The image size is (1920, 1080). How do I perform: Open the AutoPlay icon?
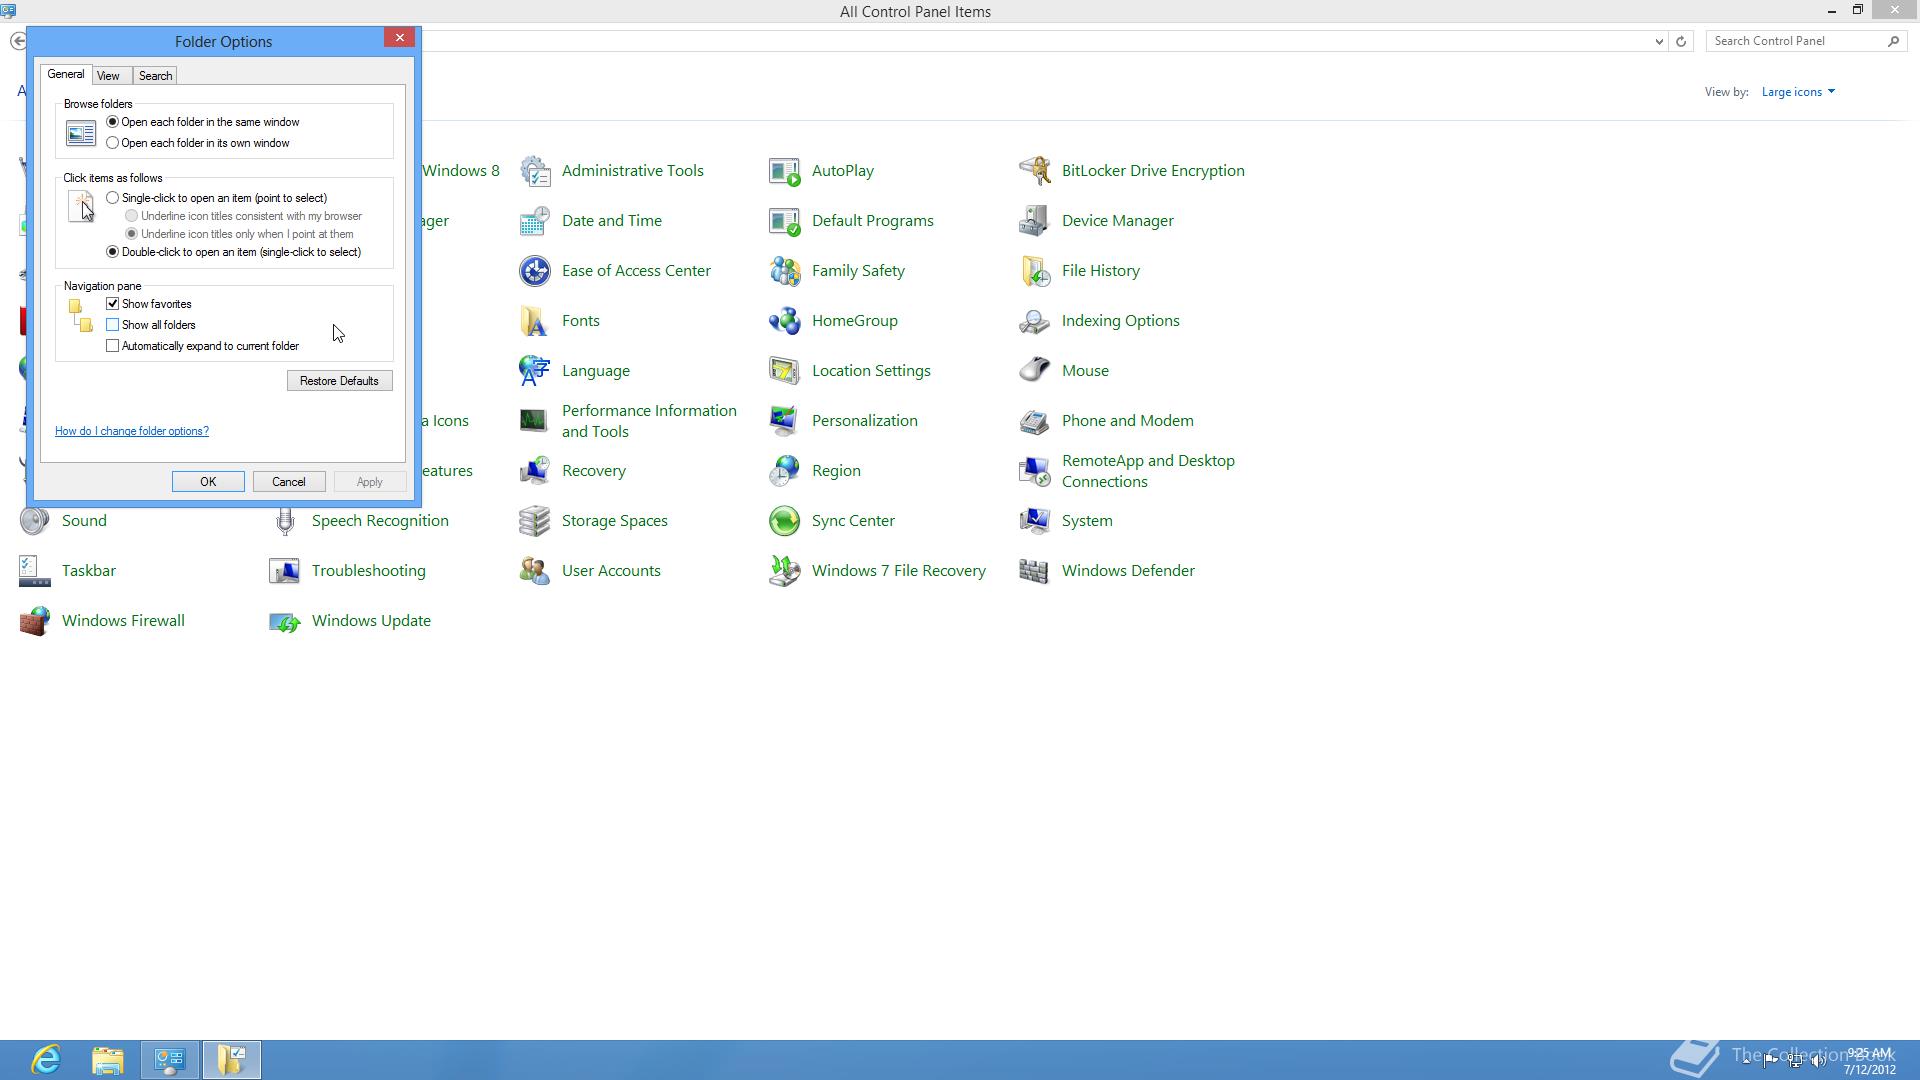(x=785, y=171)
